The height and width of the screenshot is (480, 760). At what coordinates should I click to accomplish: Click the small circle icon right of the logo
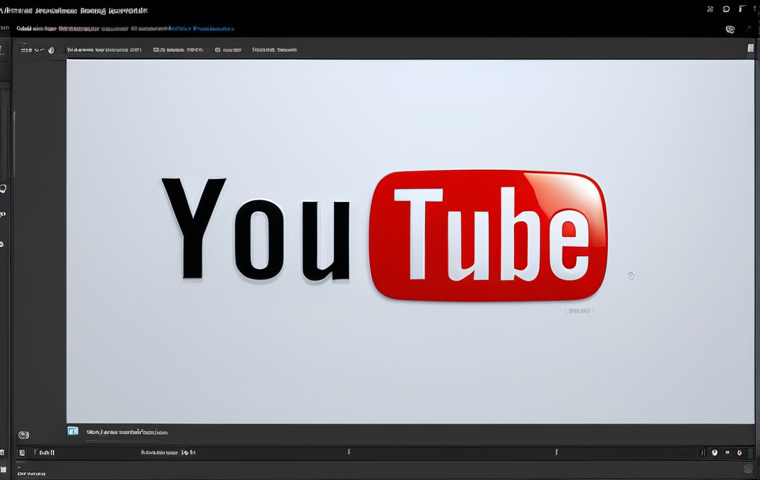pyautogui.click(x=631, y=276)
